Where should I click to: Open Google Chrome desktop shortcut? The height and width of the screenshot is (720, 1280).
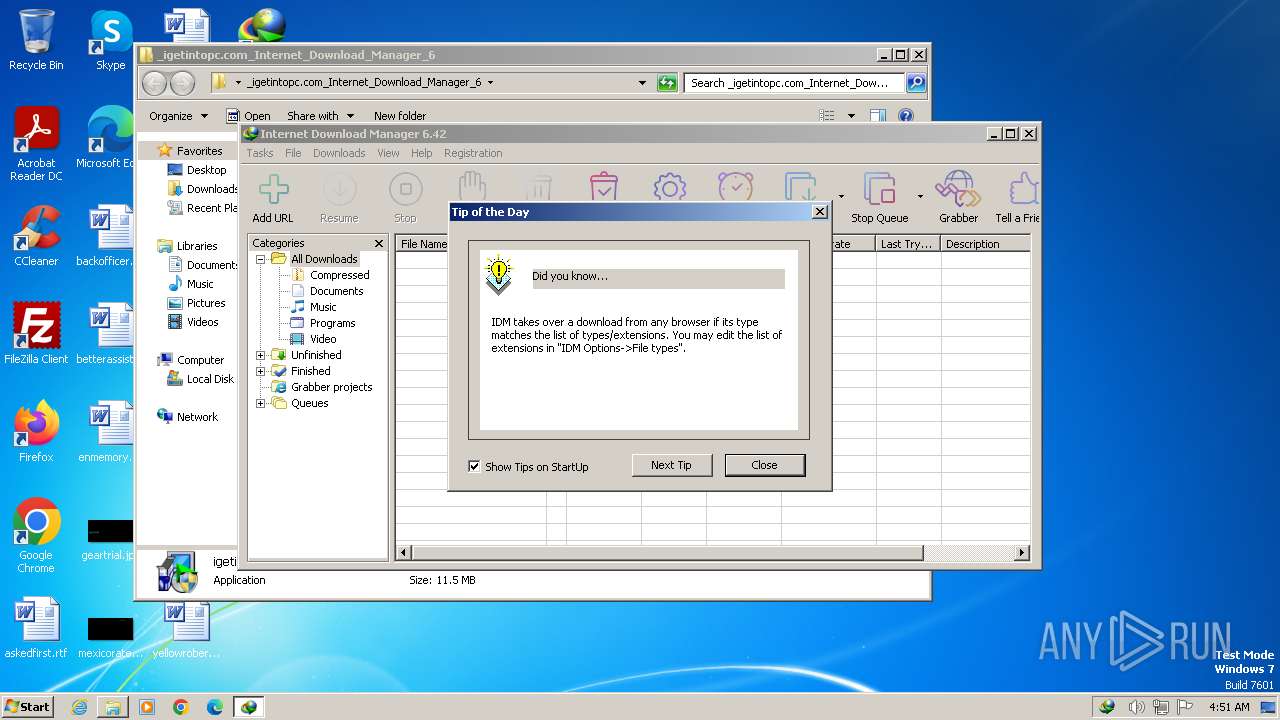(x=36, y=536)
